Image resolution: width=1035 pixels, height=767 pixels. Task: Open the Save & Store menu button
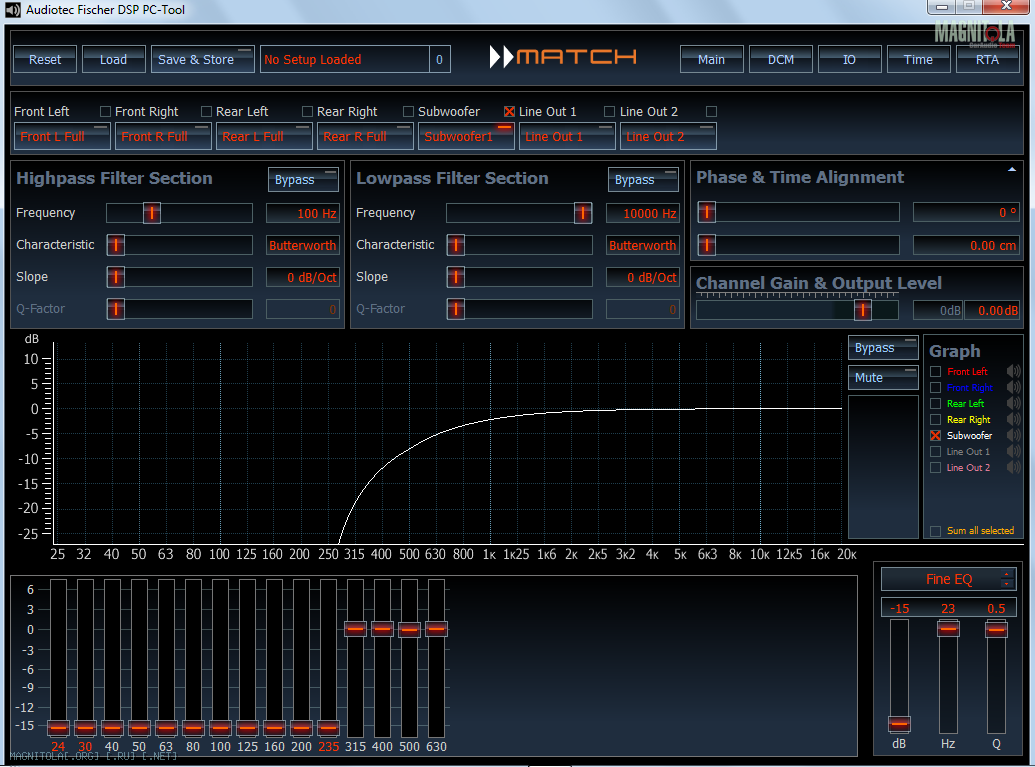203,59
